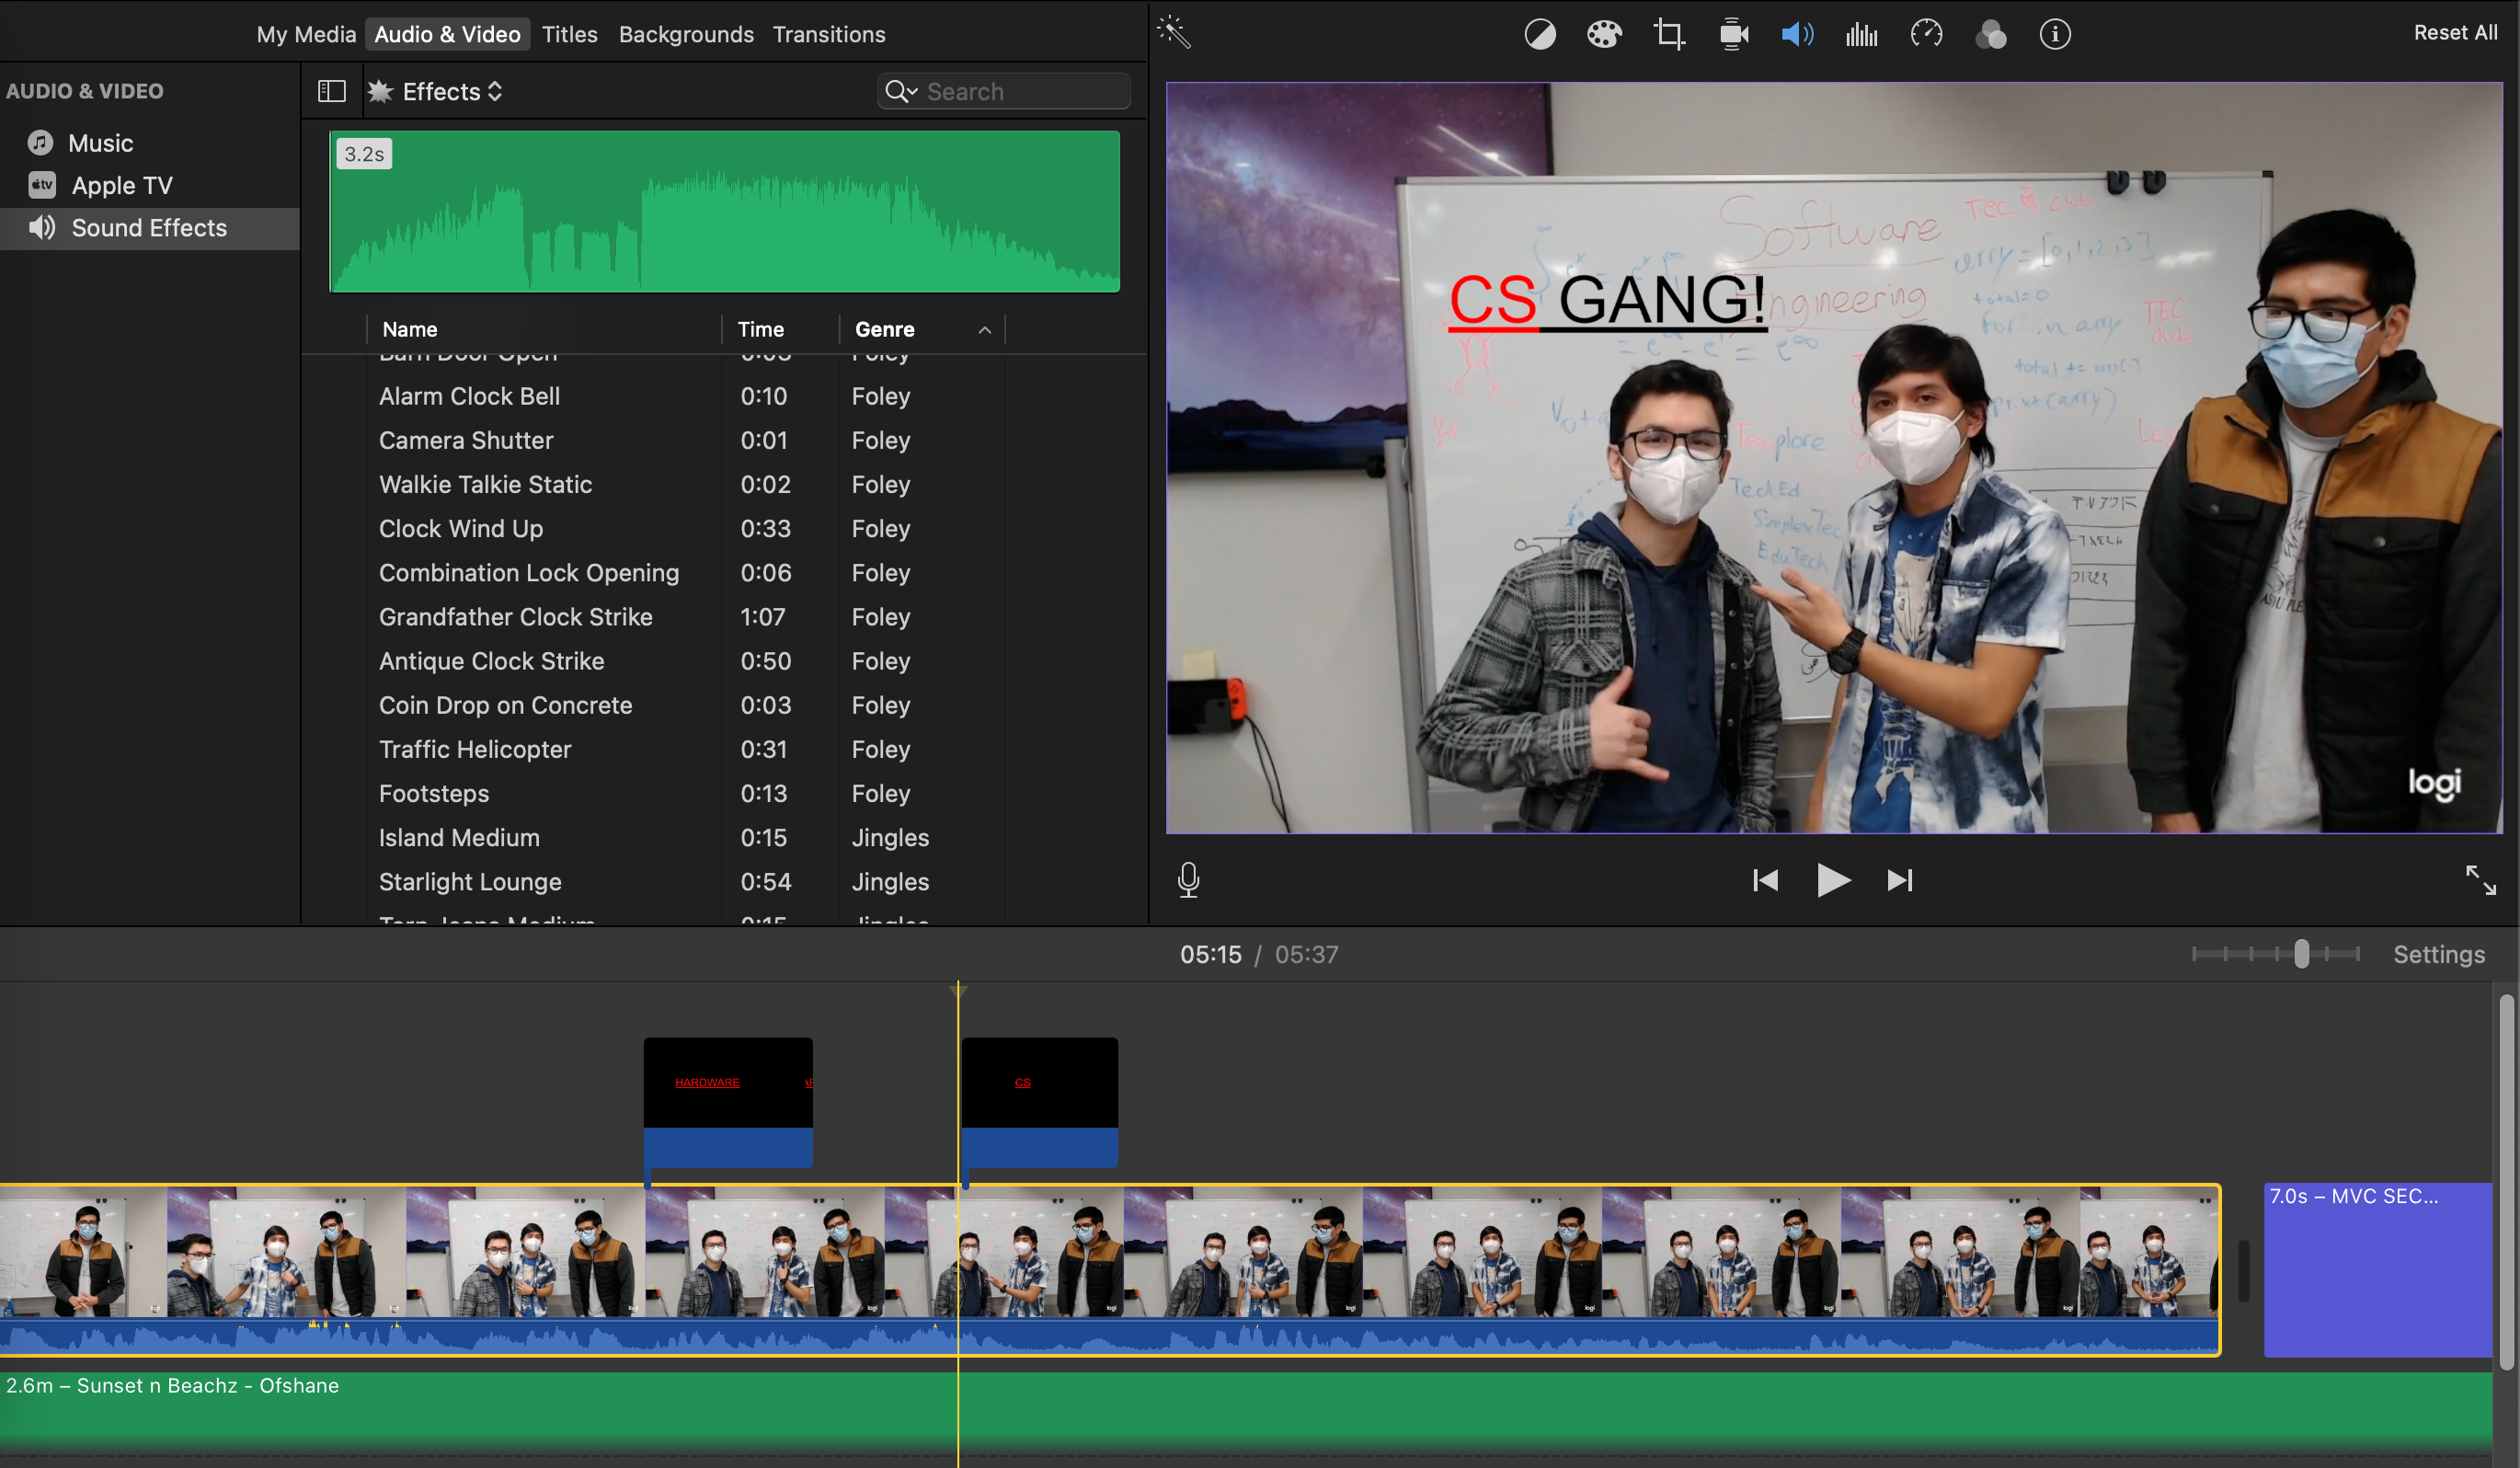Select Sound Effects in sidebar
2520x1468 pixels.
coord(150,228)
